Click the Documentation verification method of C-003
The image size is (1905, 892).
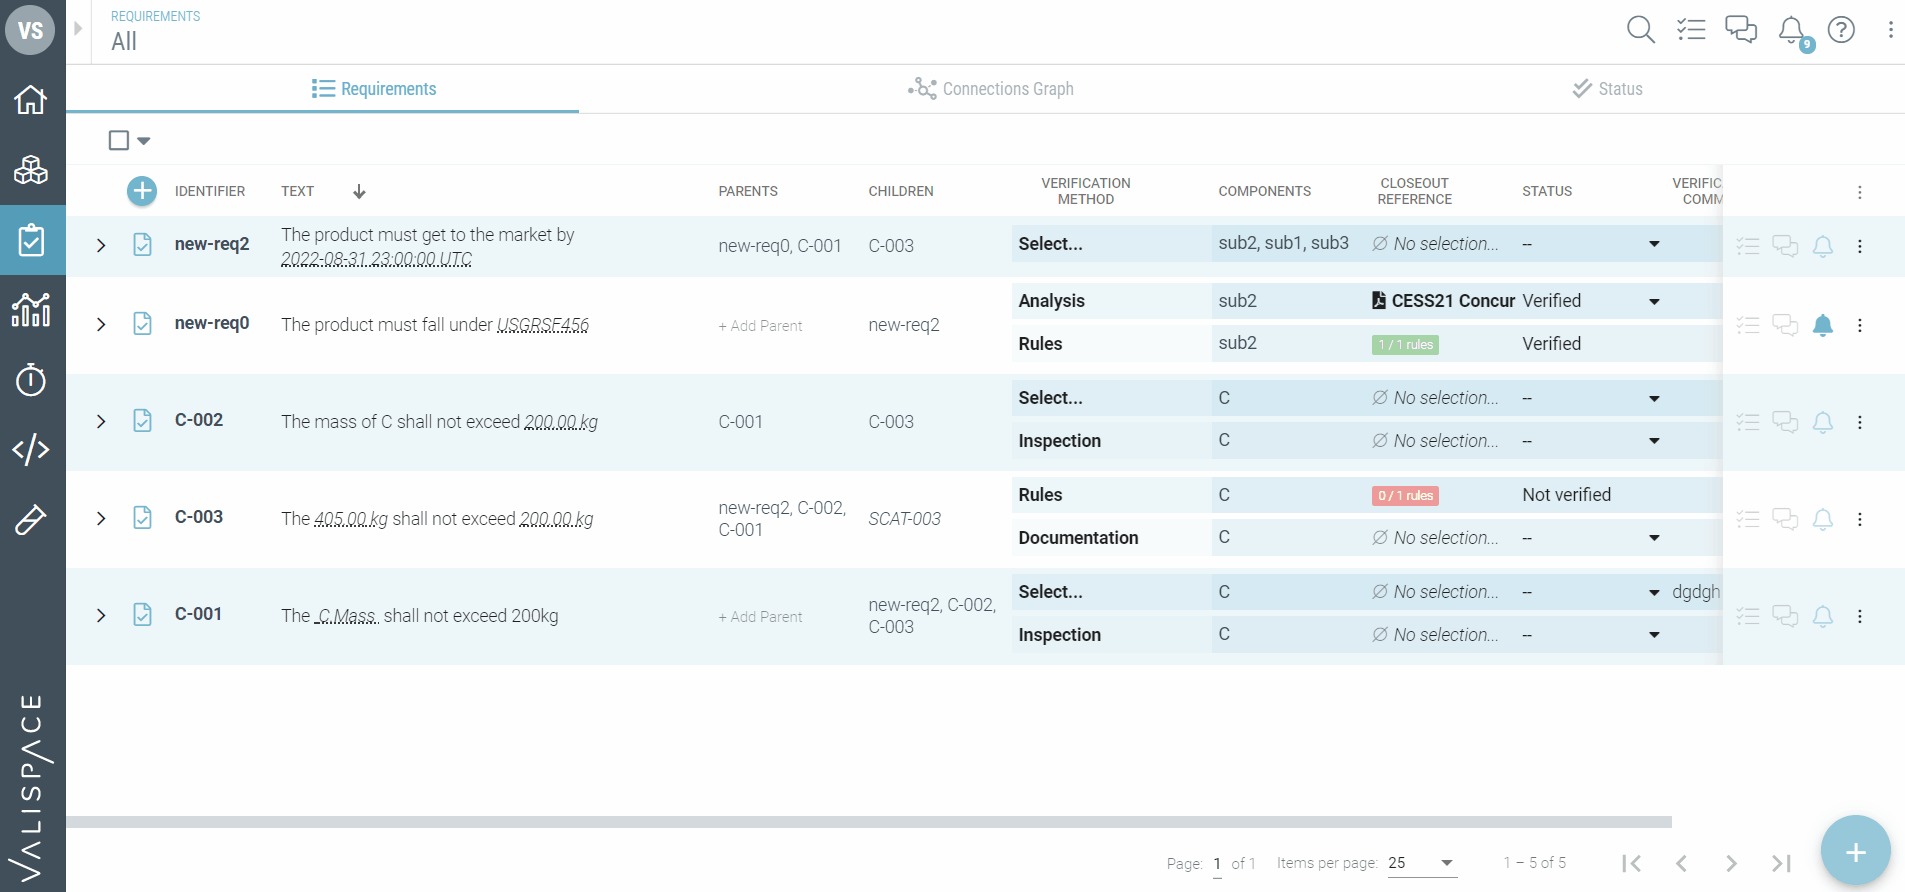pos(1078,538)
